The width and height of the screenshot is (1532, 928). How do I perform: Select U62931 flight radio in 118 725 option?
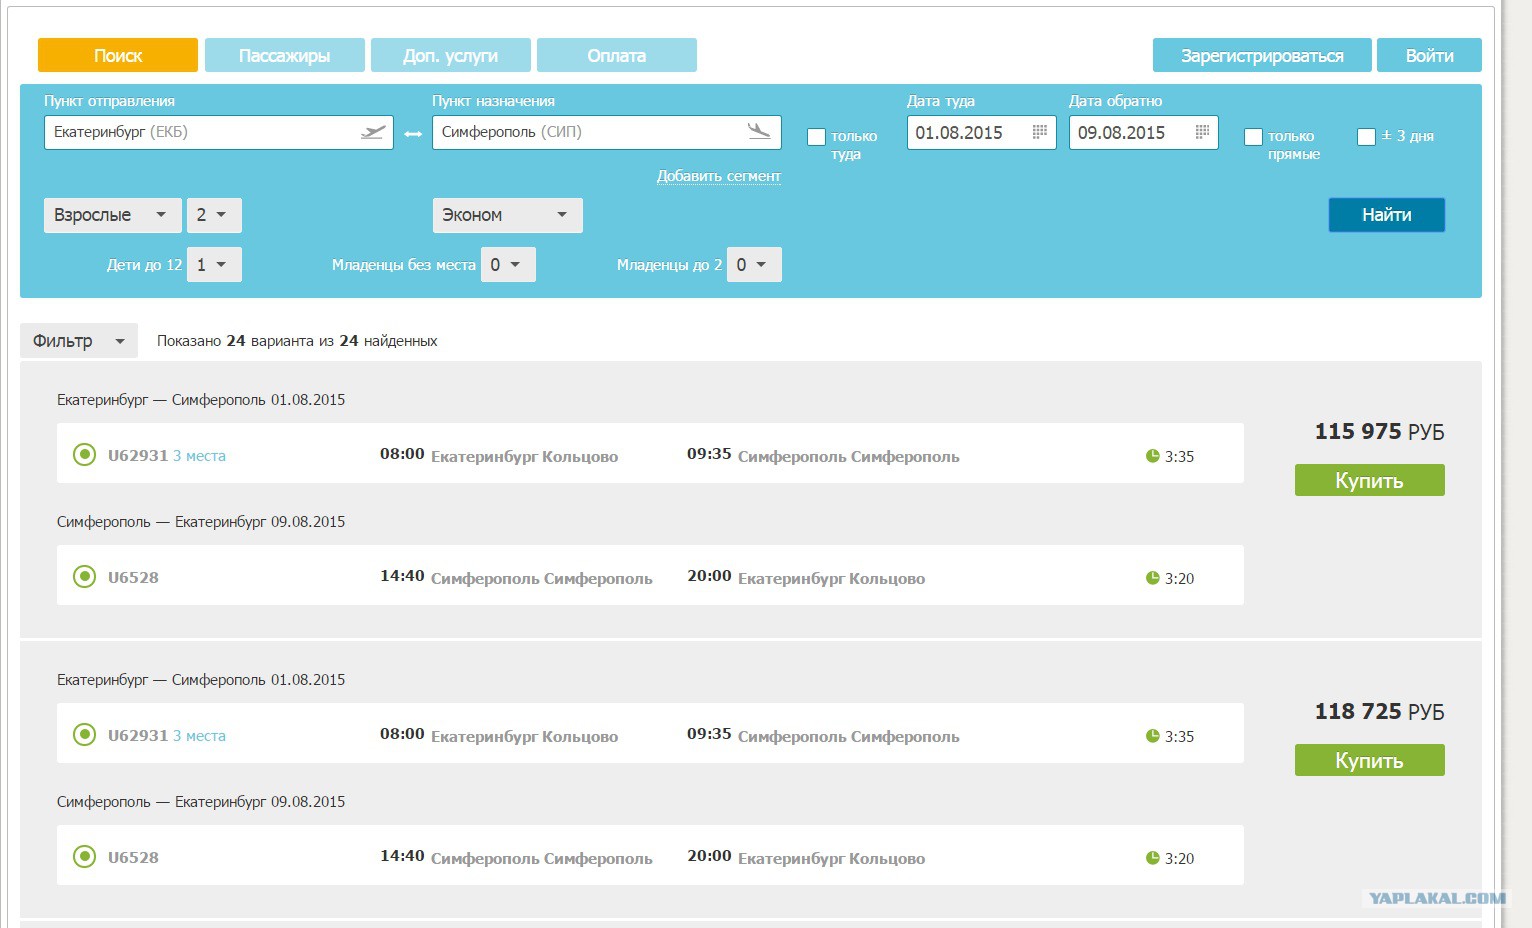point(84,735)
